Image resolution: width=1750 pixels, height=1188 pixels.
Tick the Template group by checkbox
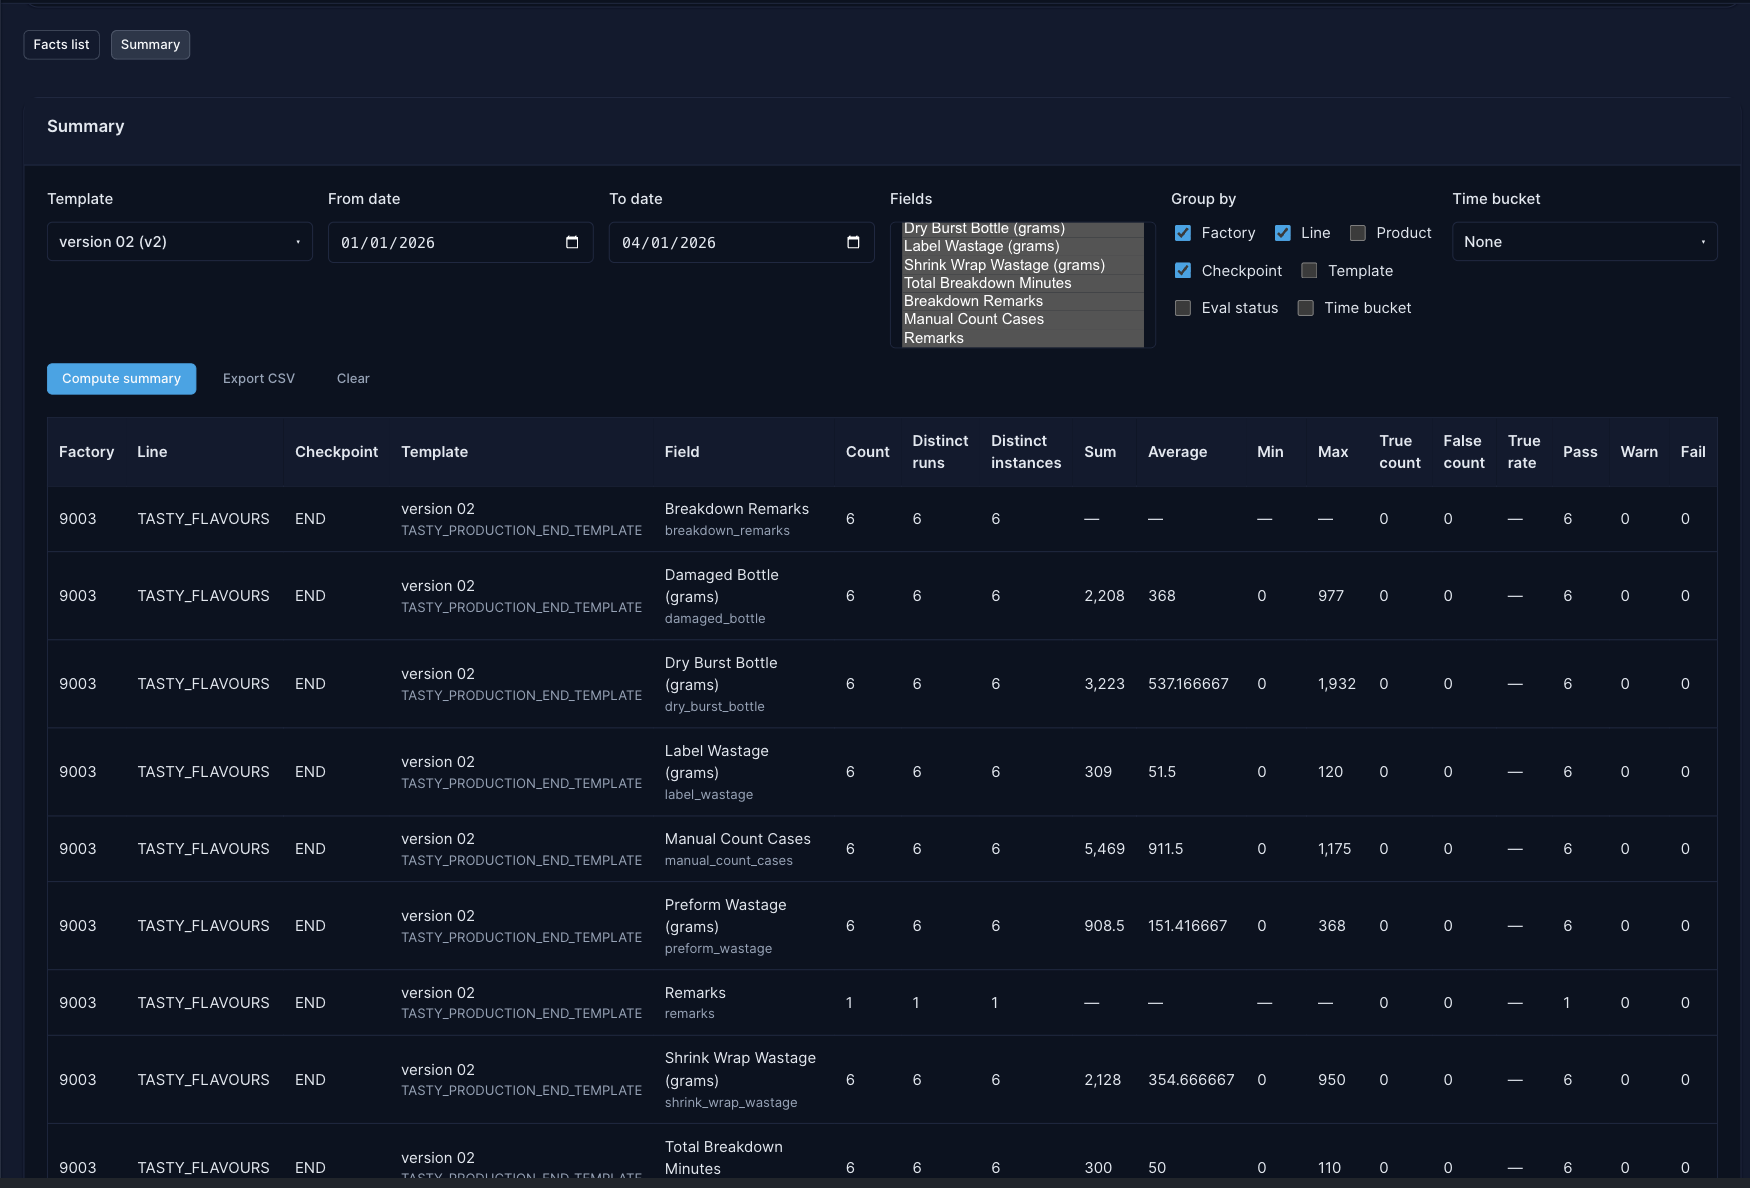(x=1309, y=271)
